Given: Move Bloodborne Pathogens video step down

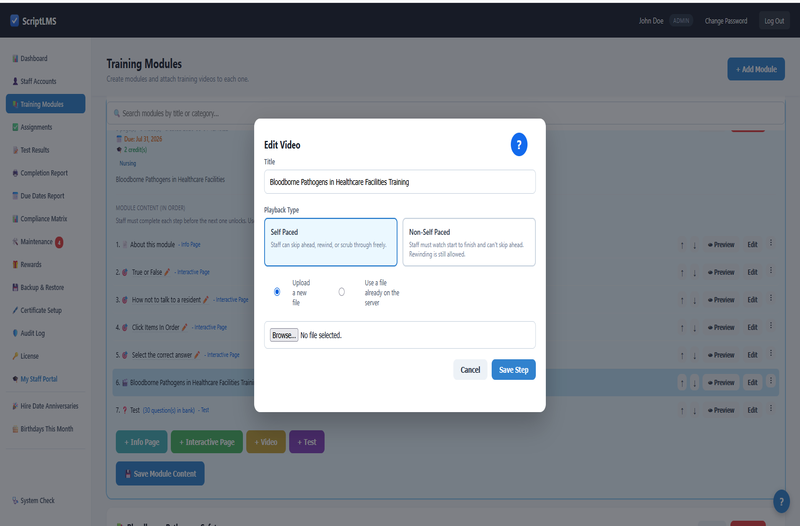Looking at the screenshot, I should point(694,383).
